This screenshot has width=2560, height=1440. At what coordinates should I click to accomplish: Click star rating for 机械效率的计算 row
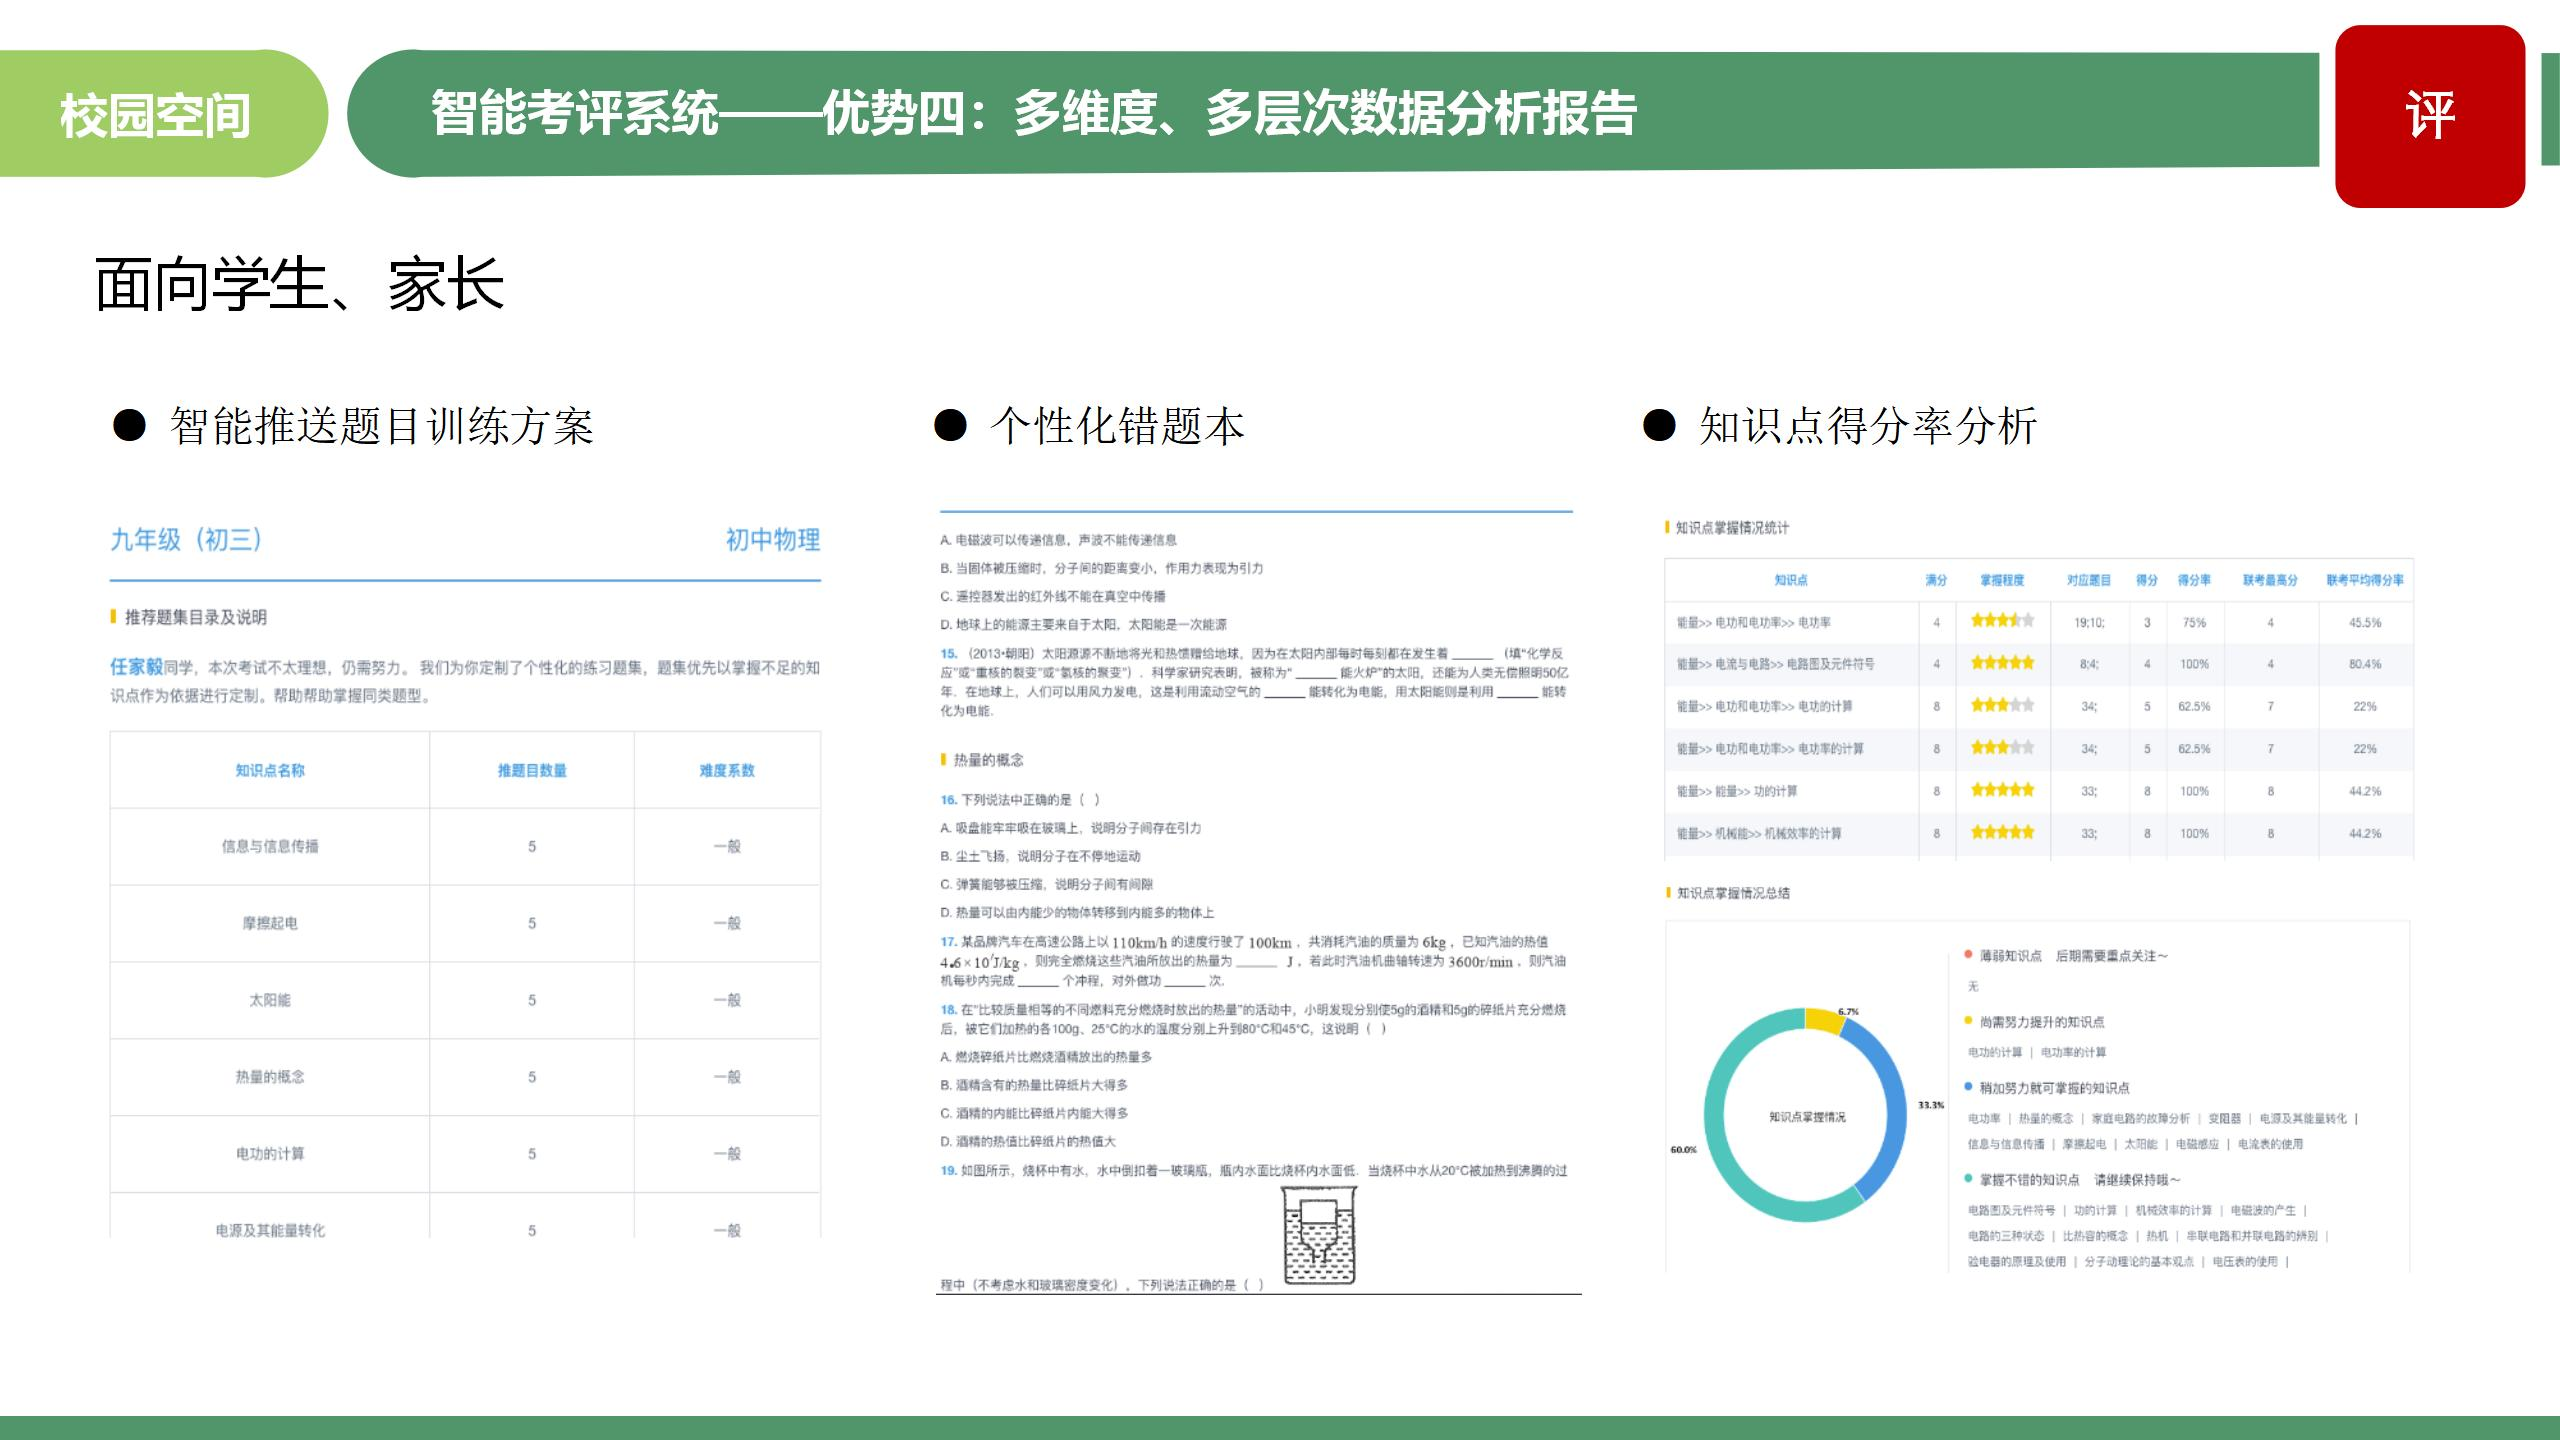click(x=2002, y=832)
